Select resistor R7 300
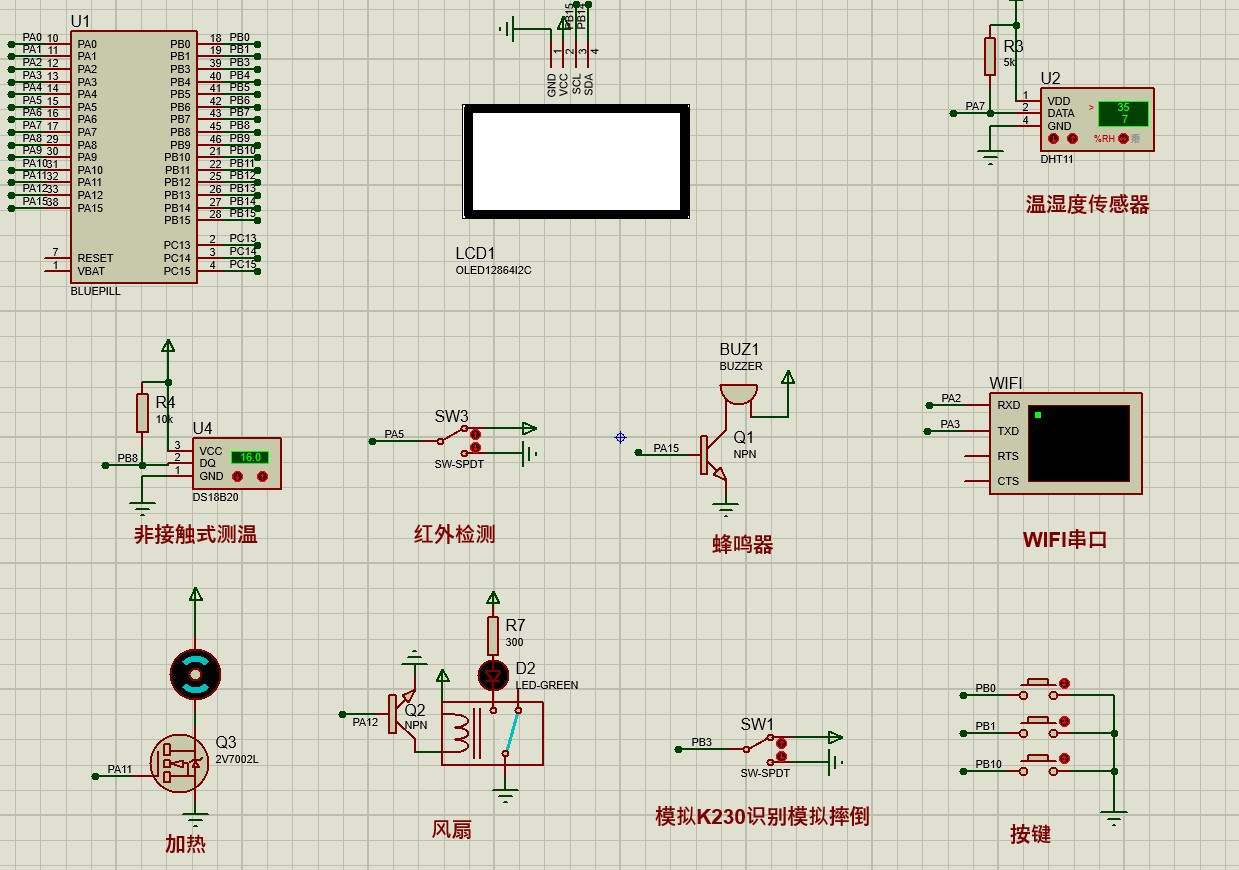The width and height of the screenshot is (1239, 870). [493, 636]
